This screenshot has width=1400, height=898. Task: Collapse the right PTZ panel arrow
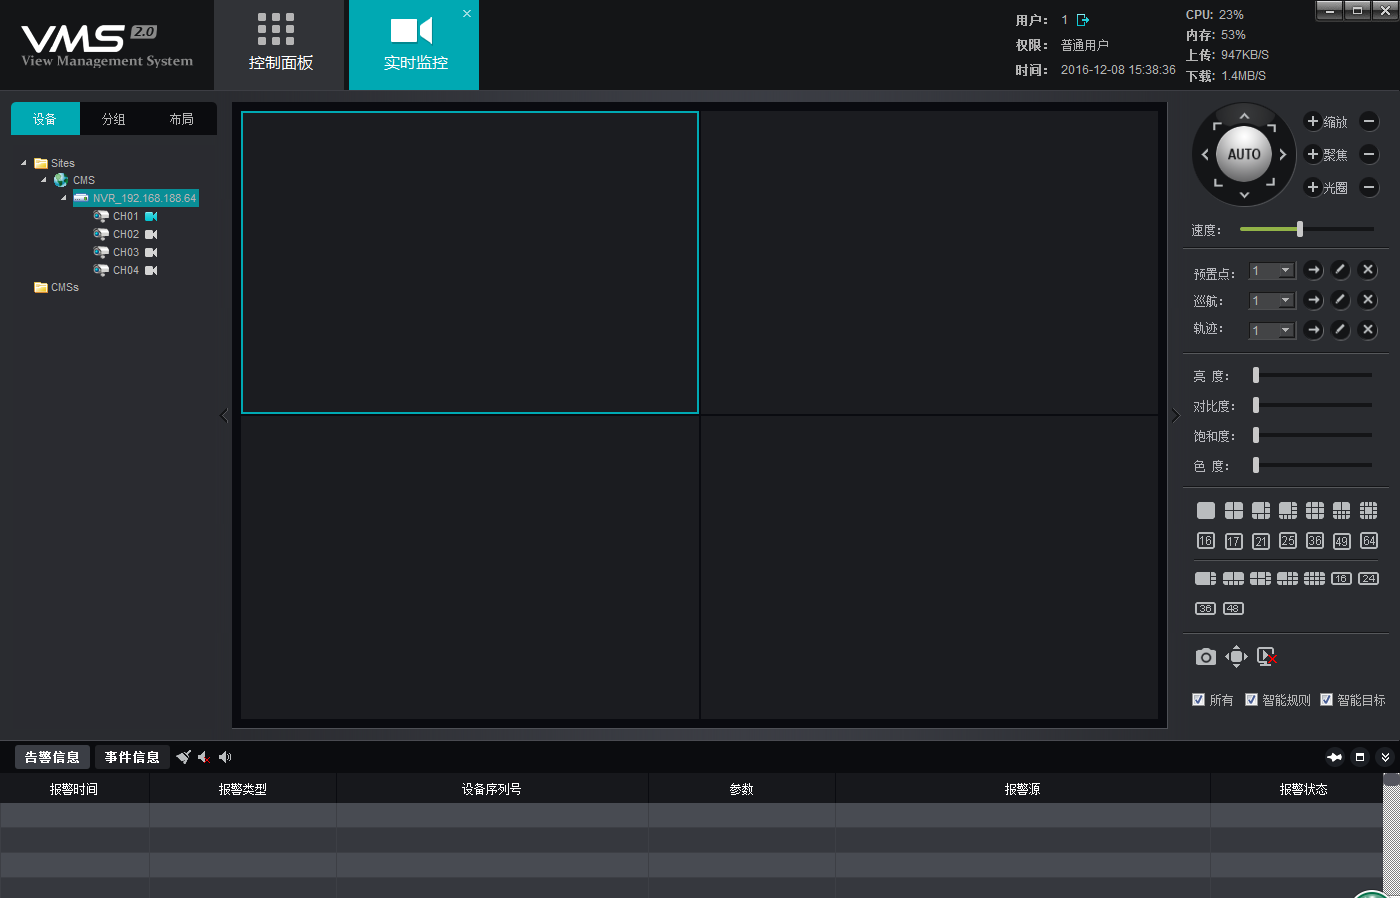1176,416
